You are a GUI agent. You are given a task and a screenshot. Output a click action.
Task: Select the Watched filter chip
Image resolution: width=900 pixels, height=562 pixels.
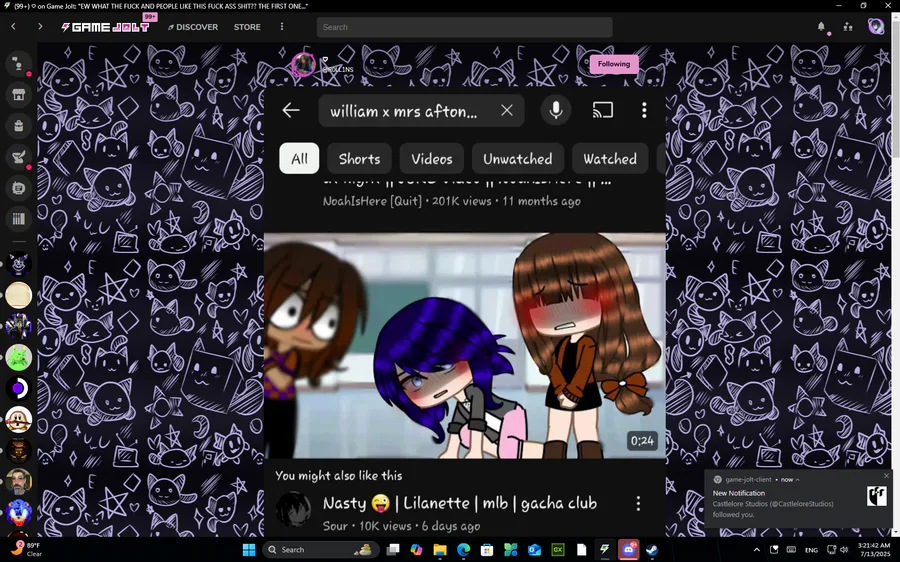610,158
